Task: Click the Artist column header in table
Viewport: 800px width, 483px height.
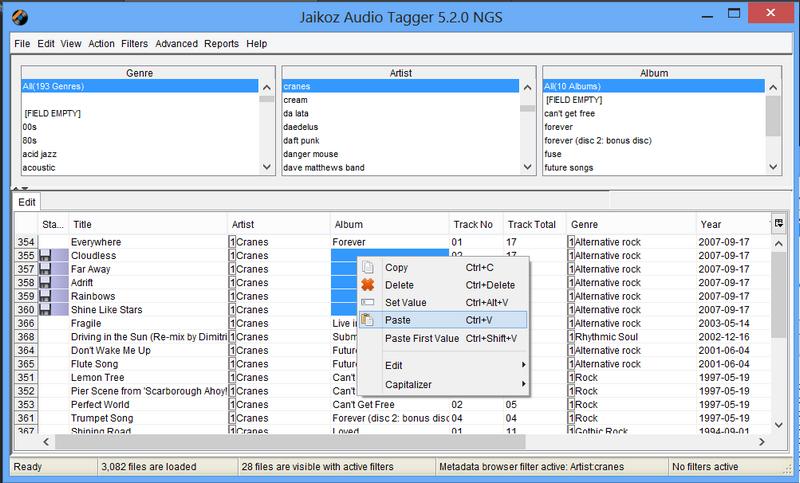Action: pyautogui.click(x=279, y=224)
